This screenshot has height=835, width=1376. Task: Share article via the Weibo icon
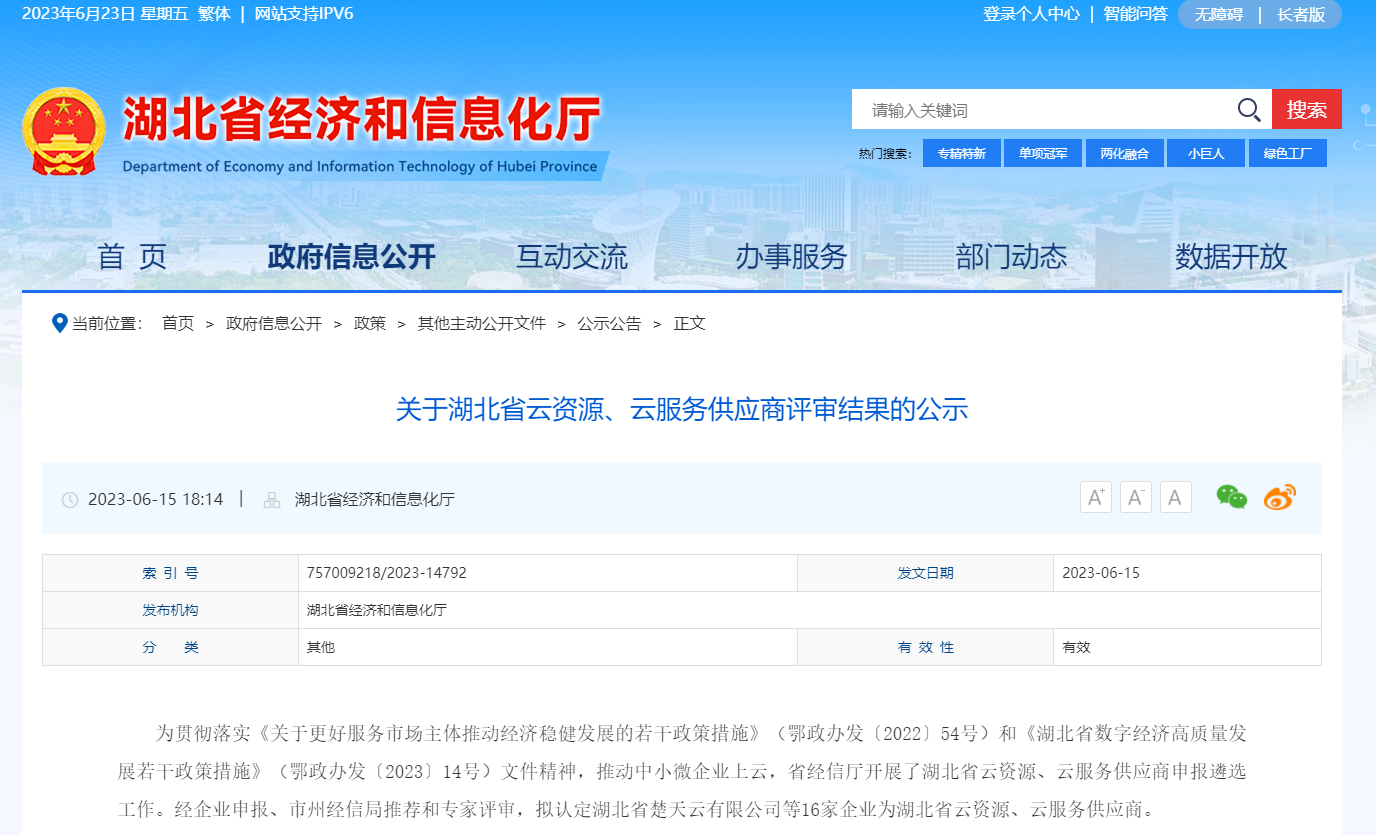click(x=1279, y=496)
